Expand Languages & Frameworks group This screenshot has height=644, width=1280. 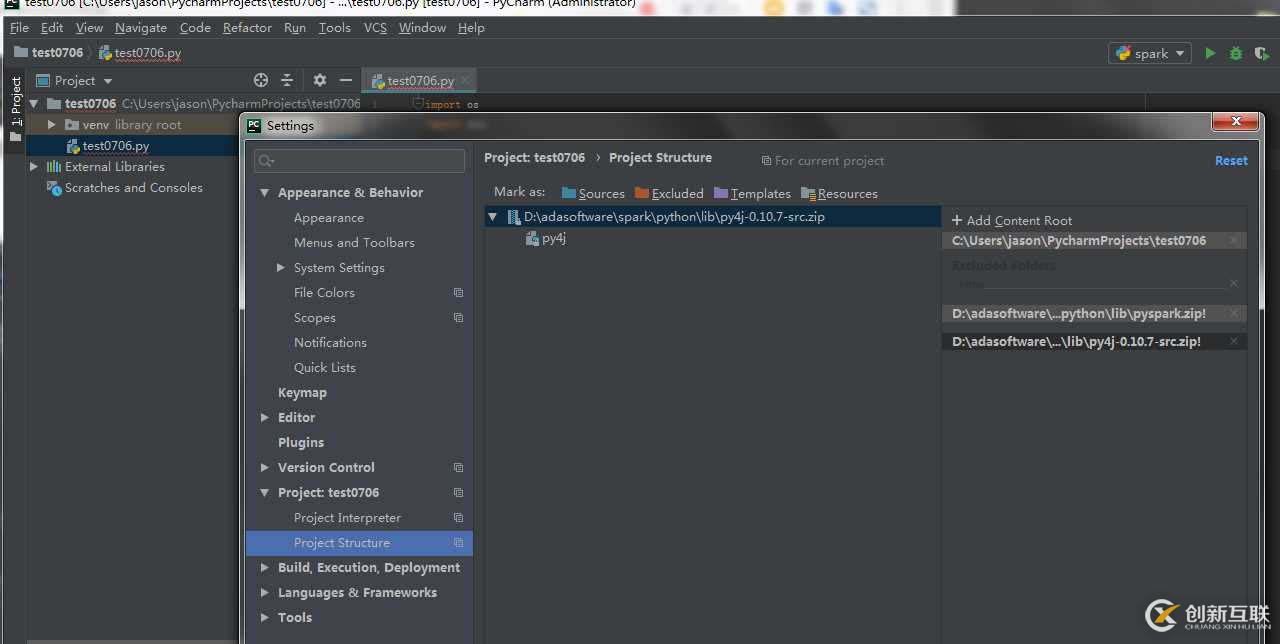265,593
